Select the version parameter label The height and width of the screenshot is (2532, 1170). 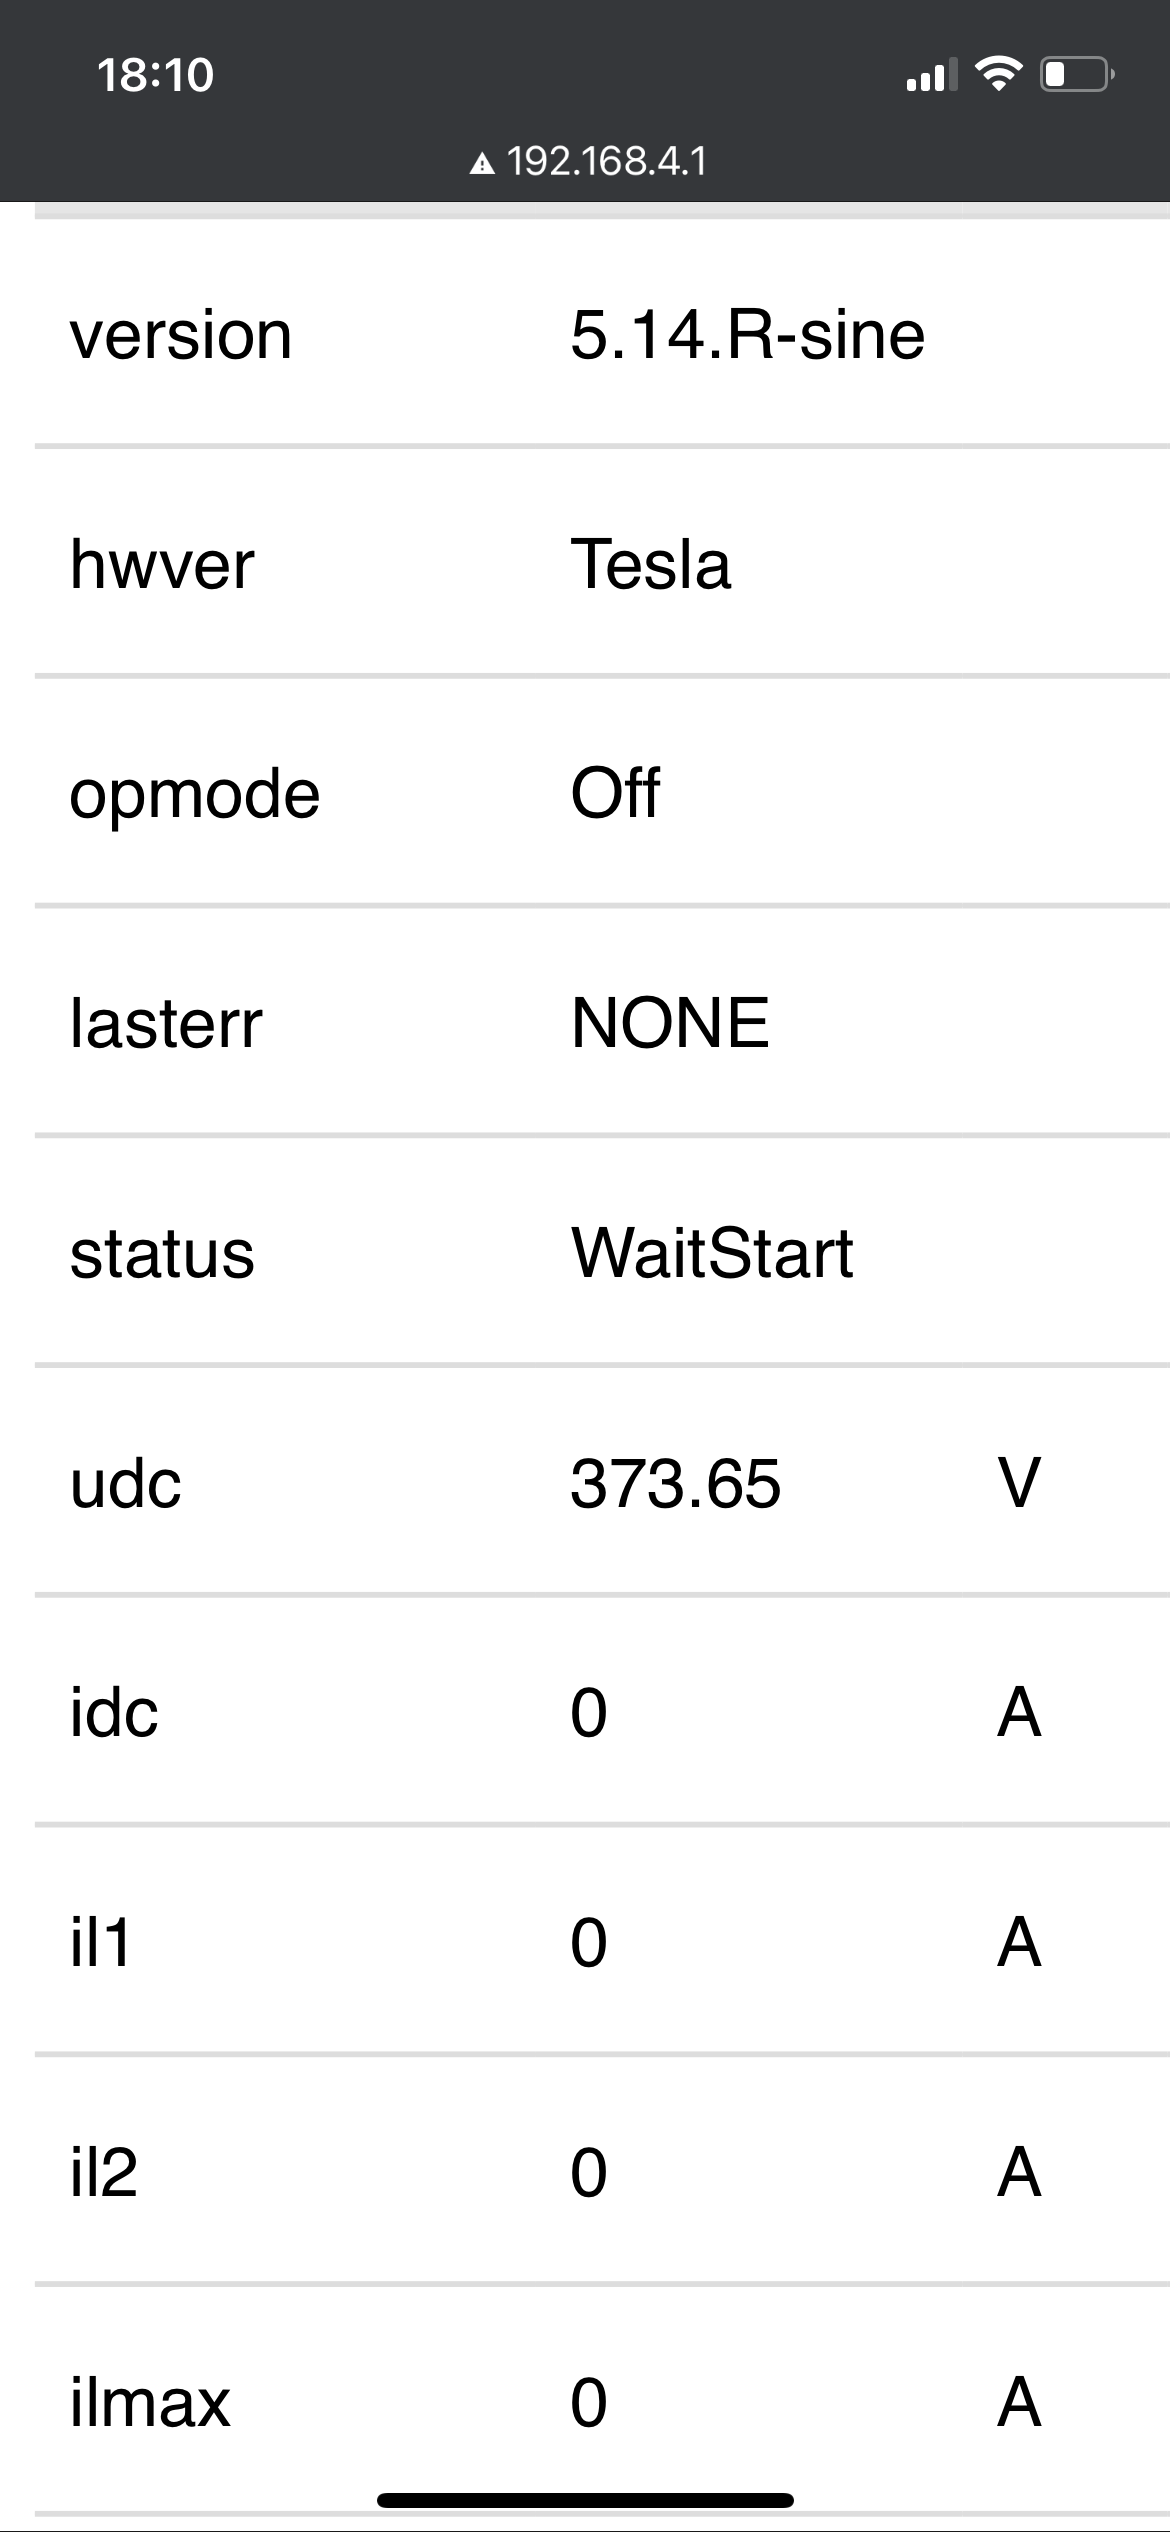coord(181,335)
